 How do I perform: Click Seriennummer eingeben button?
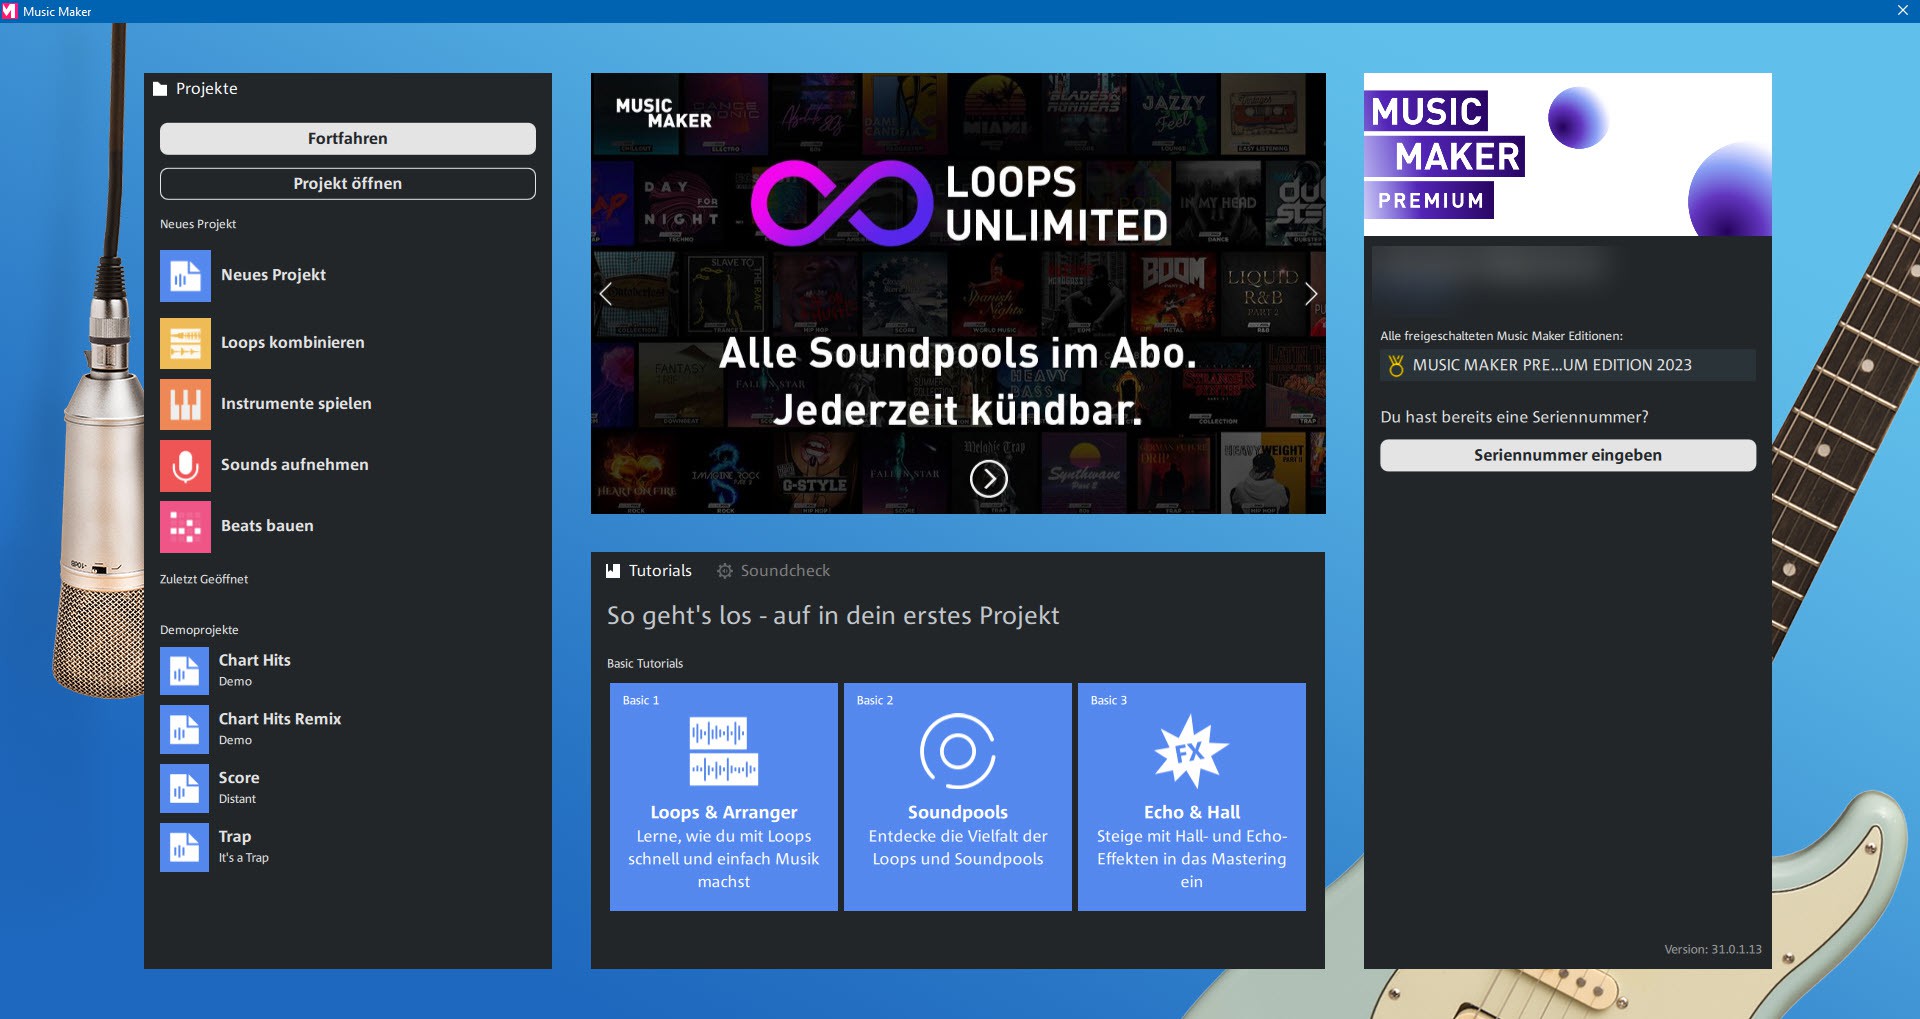pyautogui.click(x=1568, y=455)
